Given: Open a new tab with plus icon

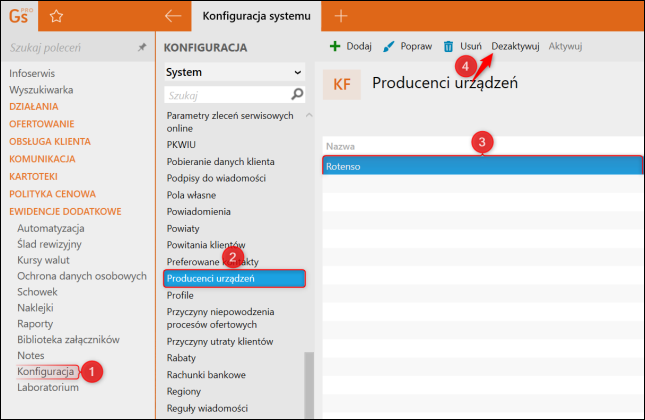Looking at the screenshot, I should tap(341, 16).
